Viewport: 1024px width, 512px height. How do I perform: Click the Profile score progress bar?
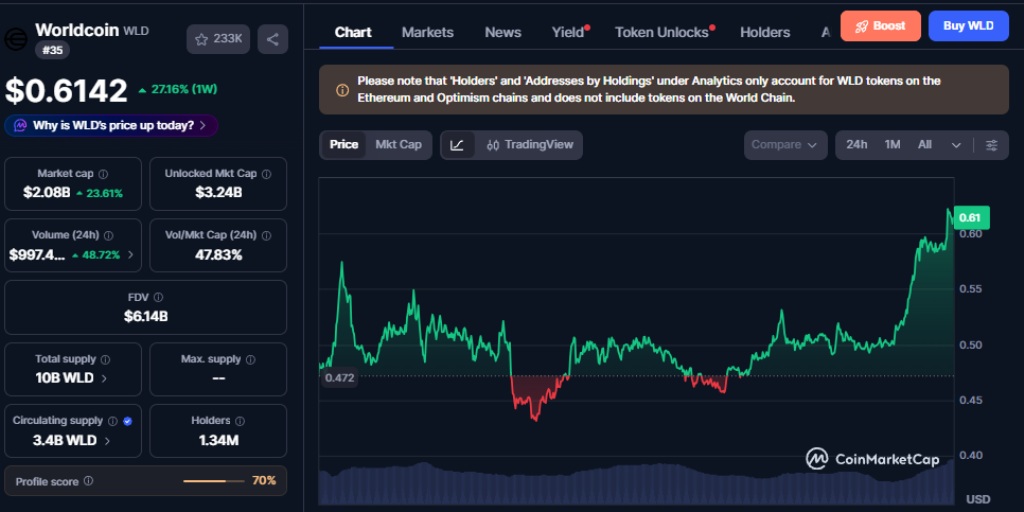[x=214, y=481]
